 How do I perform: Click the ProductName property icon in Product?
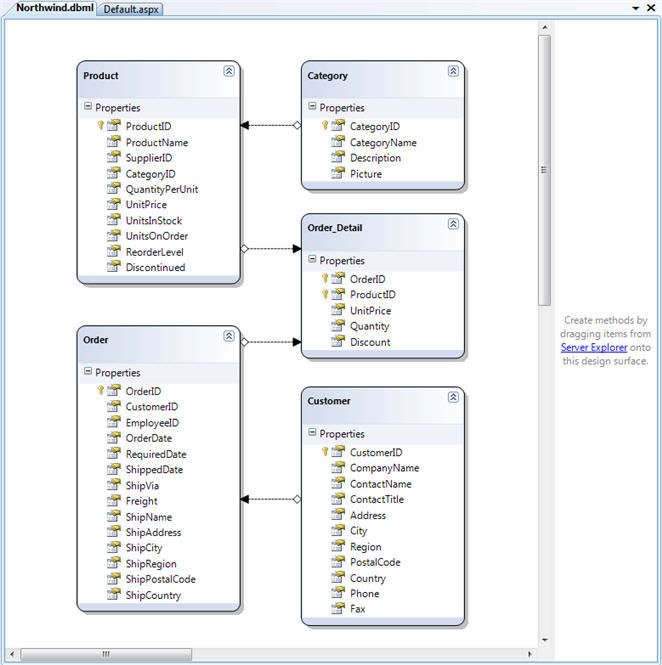click(114, 141)
